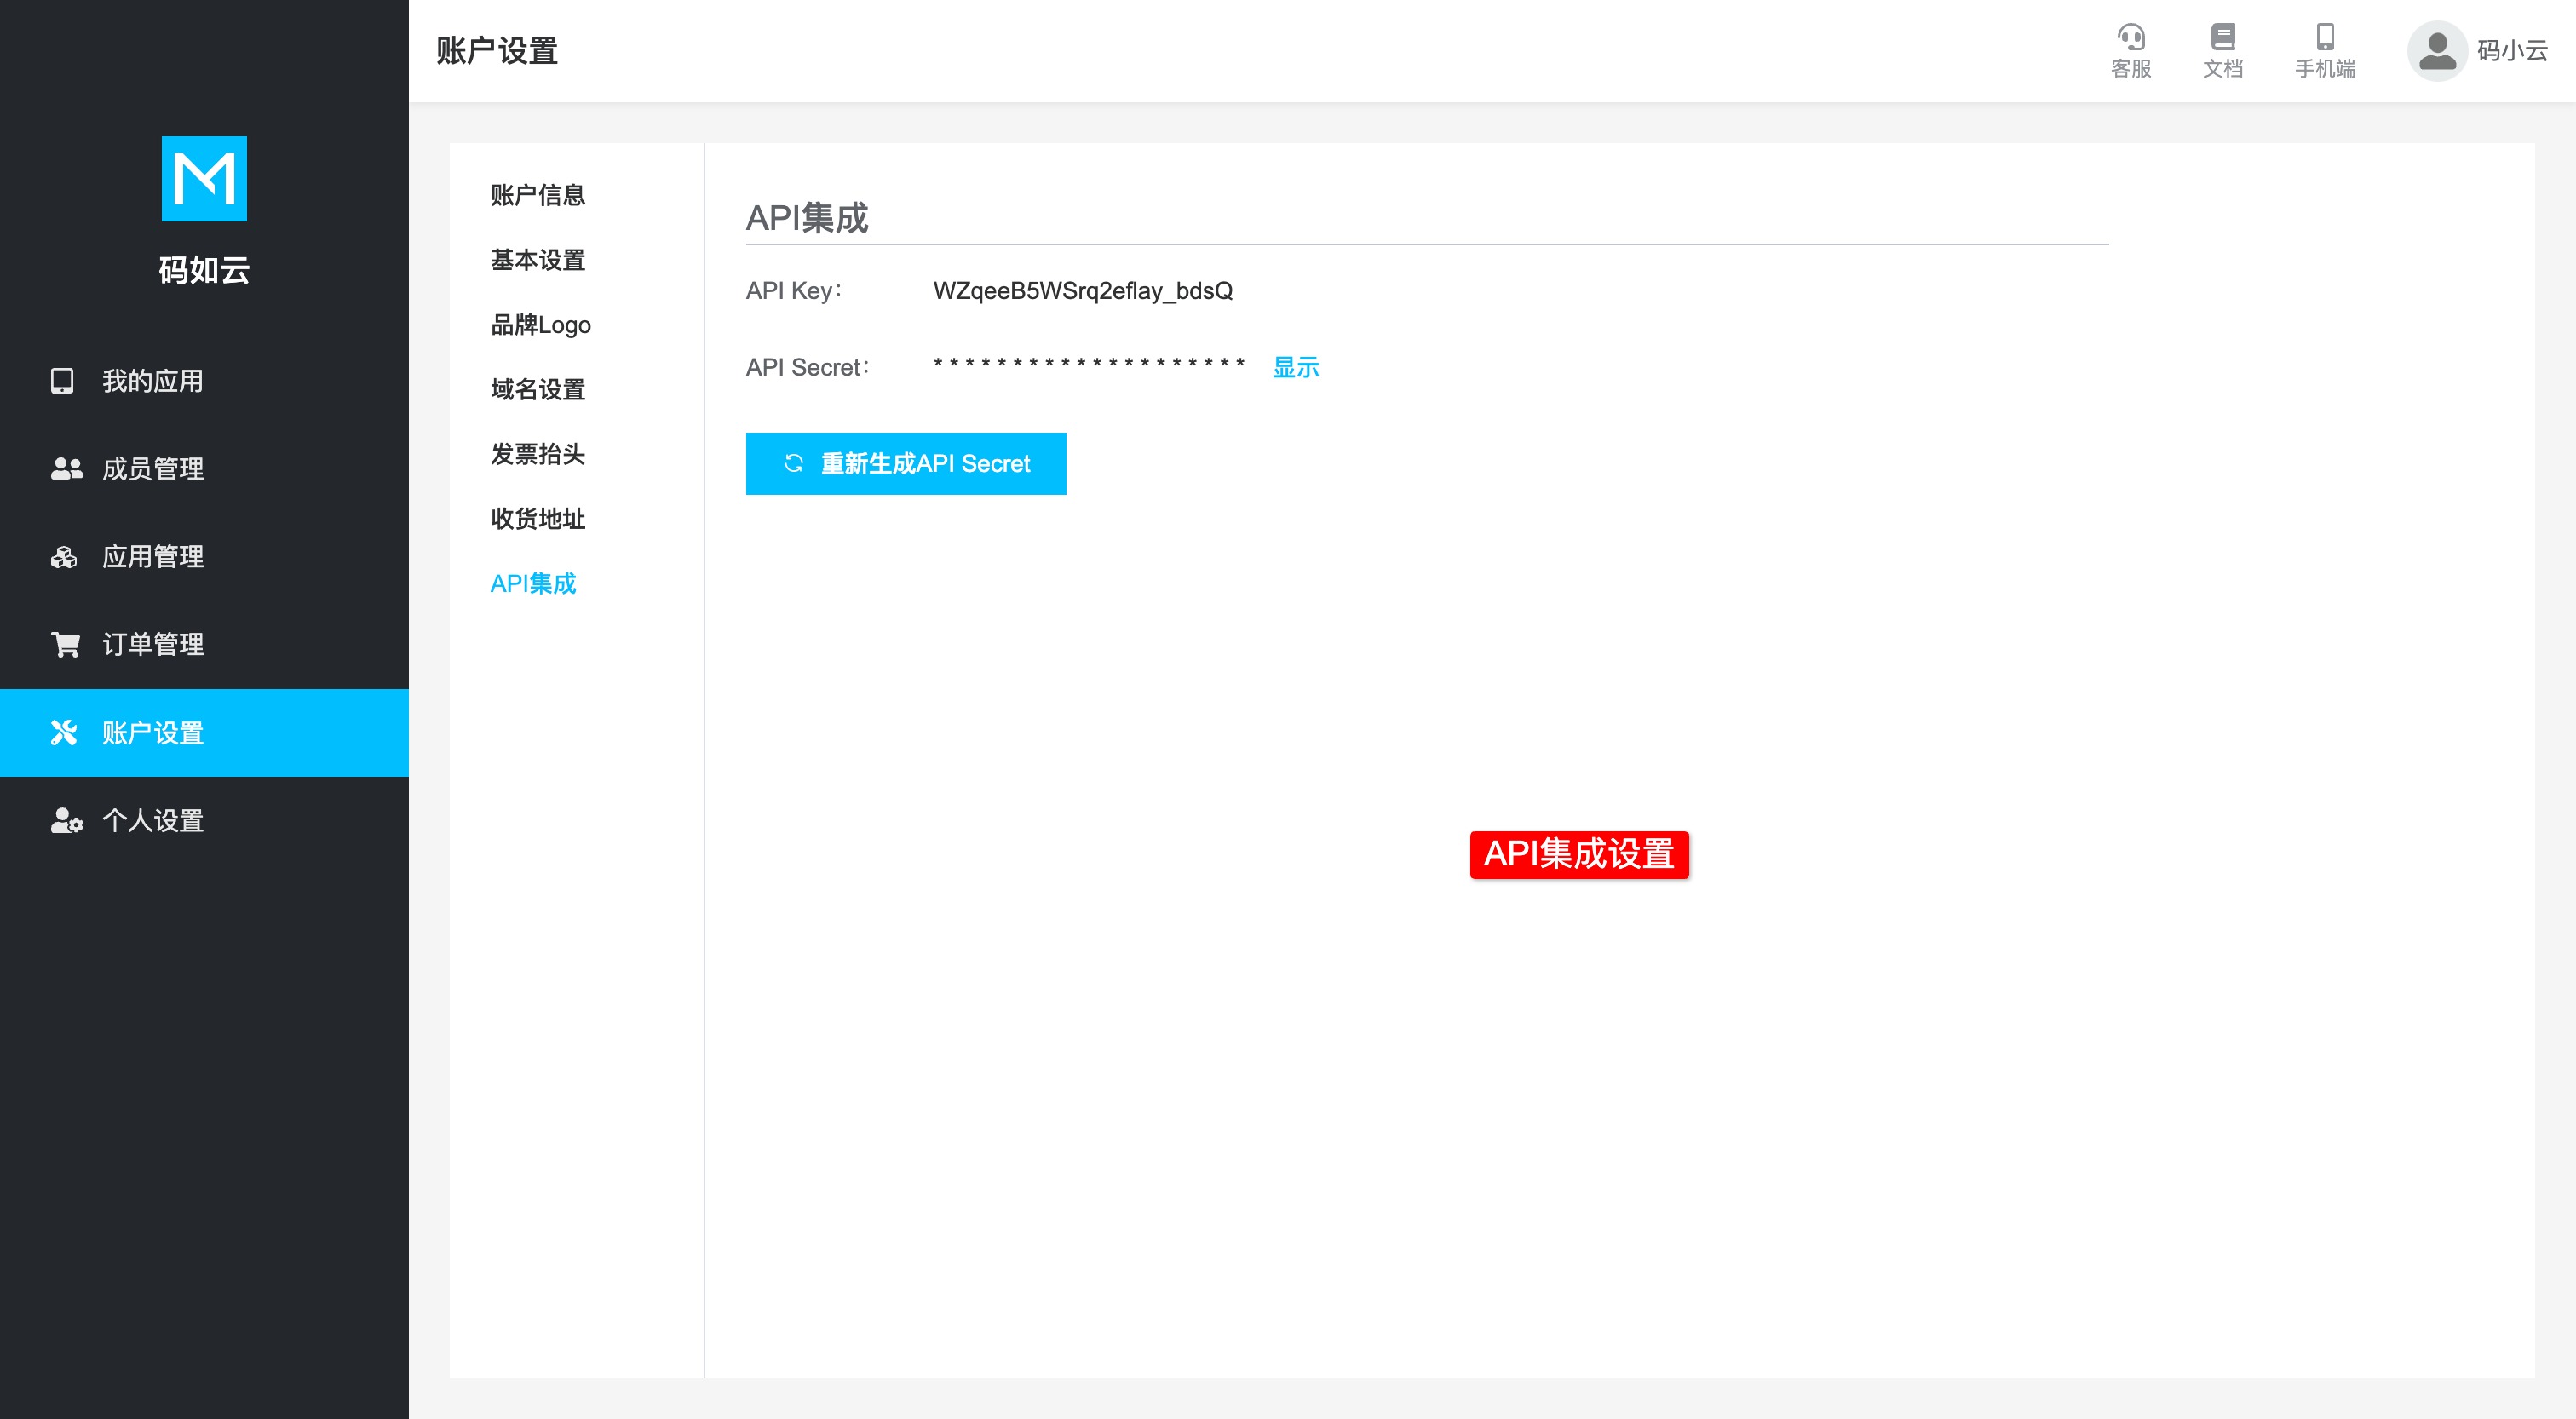Open the 域名设置 tab

click(x=538, y=389)
